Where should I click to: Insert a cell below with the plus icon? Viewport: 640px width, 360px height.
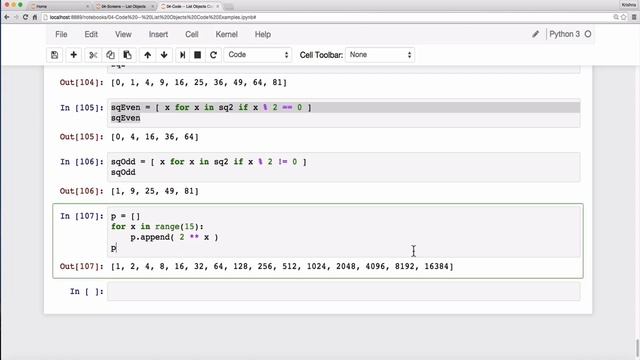click(x=73, y=55)
